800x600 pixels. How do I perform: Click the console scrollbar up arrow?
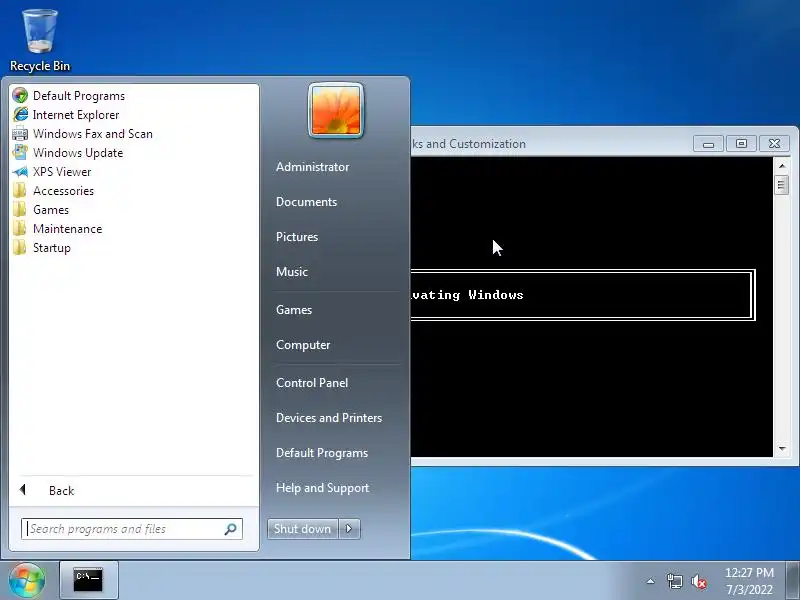pyautogui.click(x=782, y=166)
